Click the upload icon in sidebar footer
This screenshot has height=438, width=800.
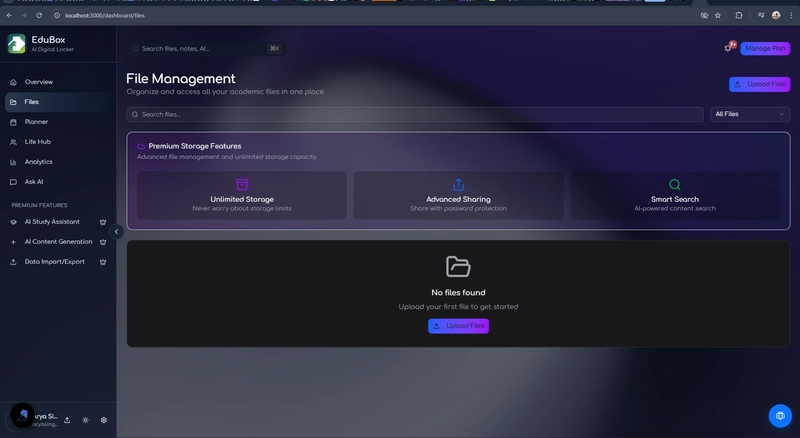[67, 420]
